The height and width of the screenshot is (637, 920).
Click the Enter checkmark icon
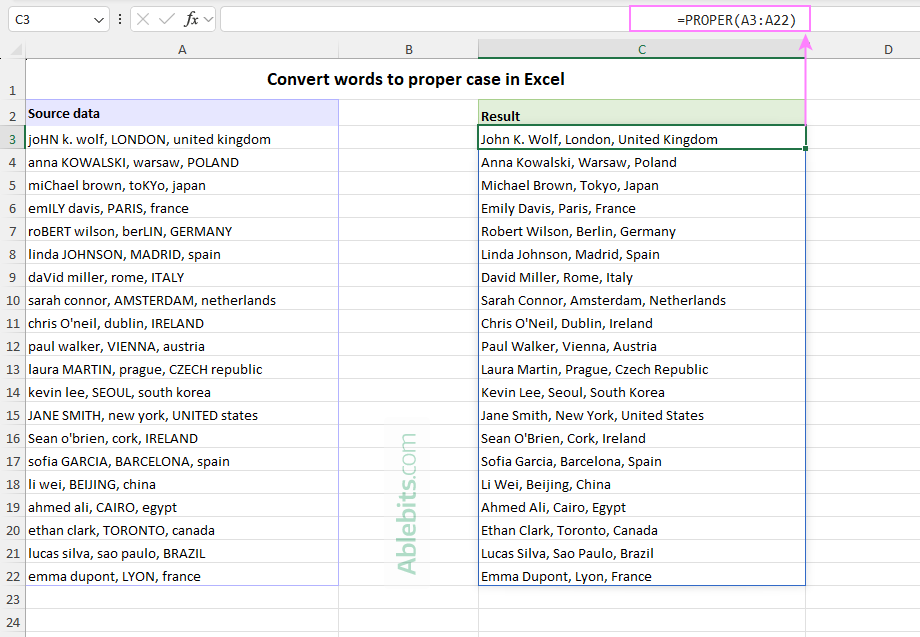(164, 19)
